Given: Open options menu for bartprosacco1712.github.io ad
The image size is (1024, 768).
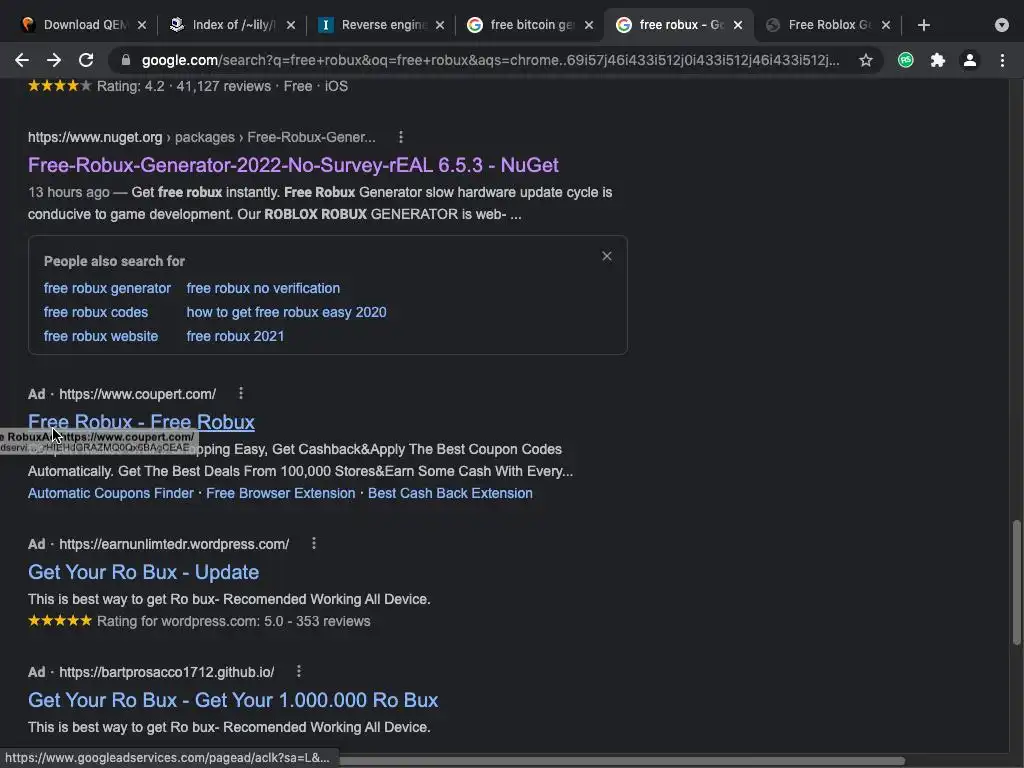Looking at the screenshot, I should click(298, 671).
